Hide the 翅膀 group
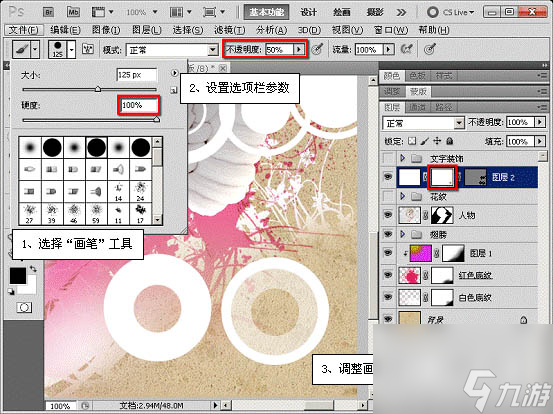Screen dimensions: 553x414 pyautogui.click(x=388, y=234)
